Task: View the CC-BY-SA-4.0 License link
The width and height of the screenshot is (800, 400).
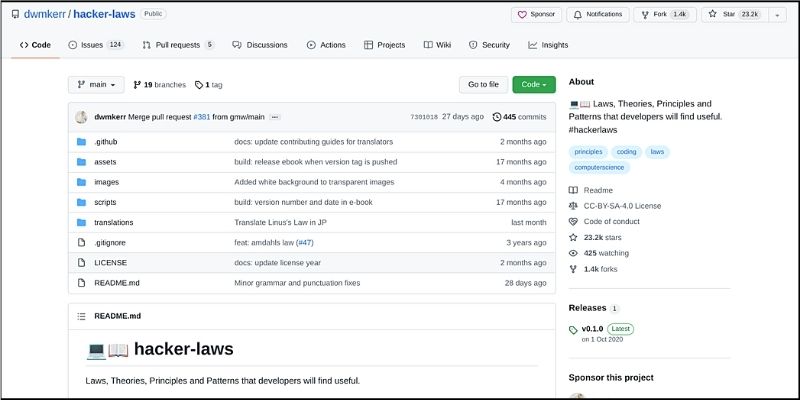Action: (615, 206)
